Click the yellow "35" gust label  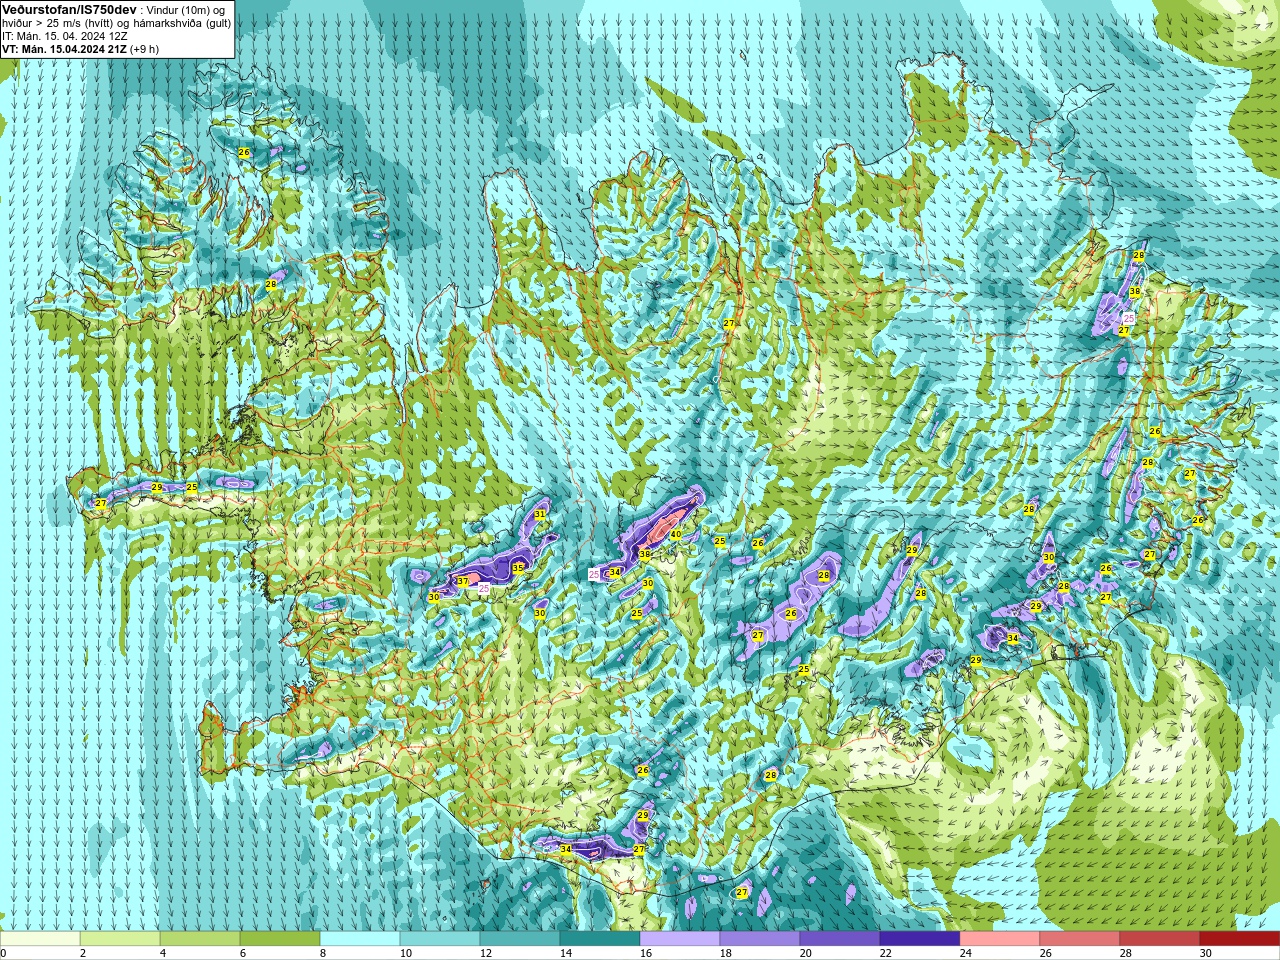pyautogui.click(x=517, y=568)
